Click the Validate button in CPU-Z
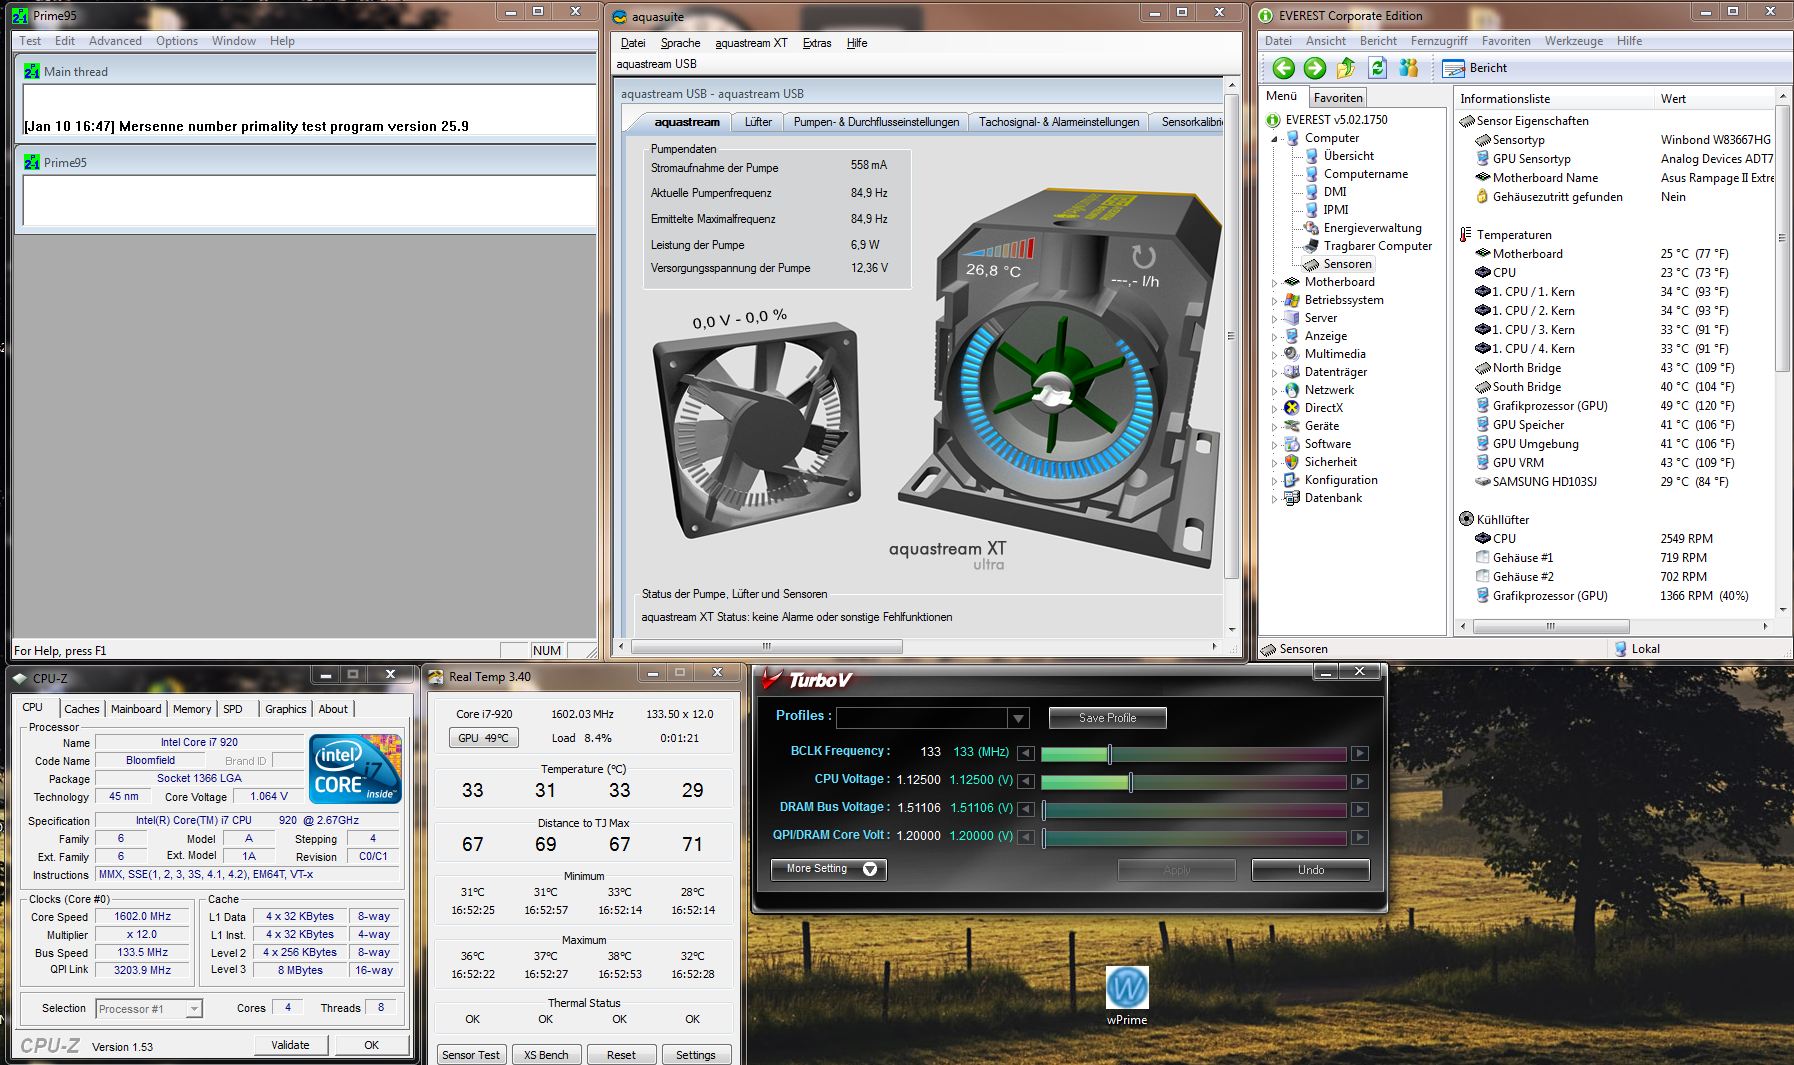This screenshot has height=1065, width=1794. (x=290, y=1045)
